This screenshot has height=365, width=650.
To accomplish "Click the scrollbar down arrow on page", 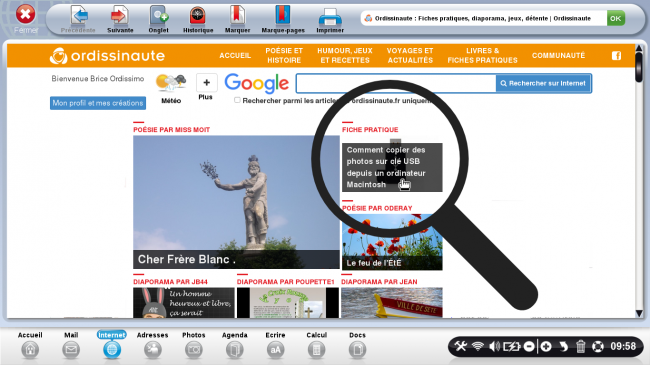I will pos(639,313).
